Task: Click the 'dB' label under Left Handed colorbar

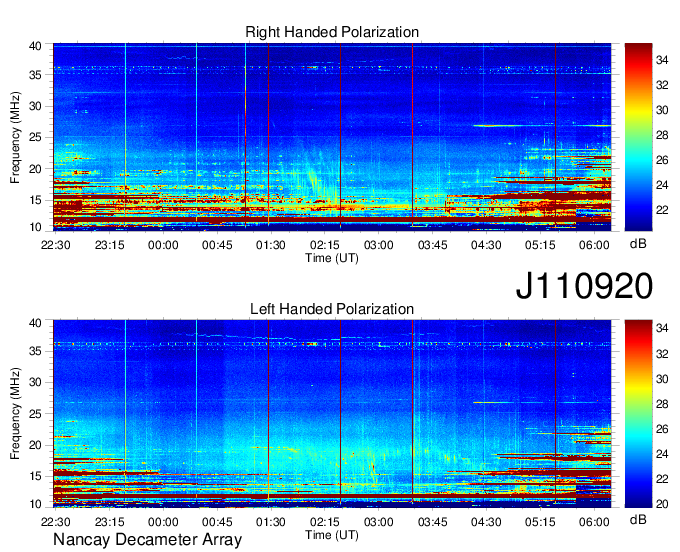Action: pos(638,519)
